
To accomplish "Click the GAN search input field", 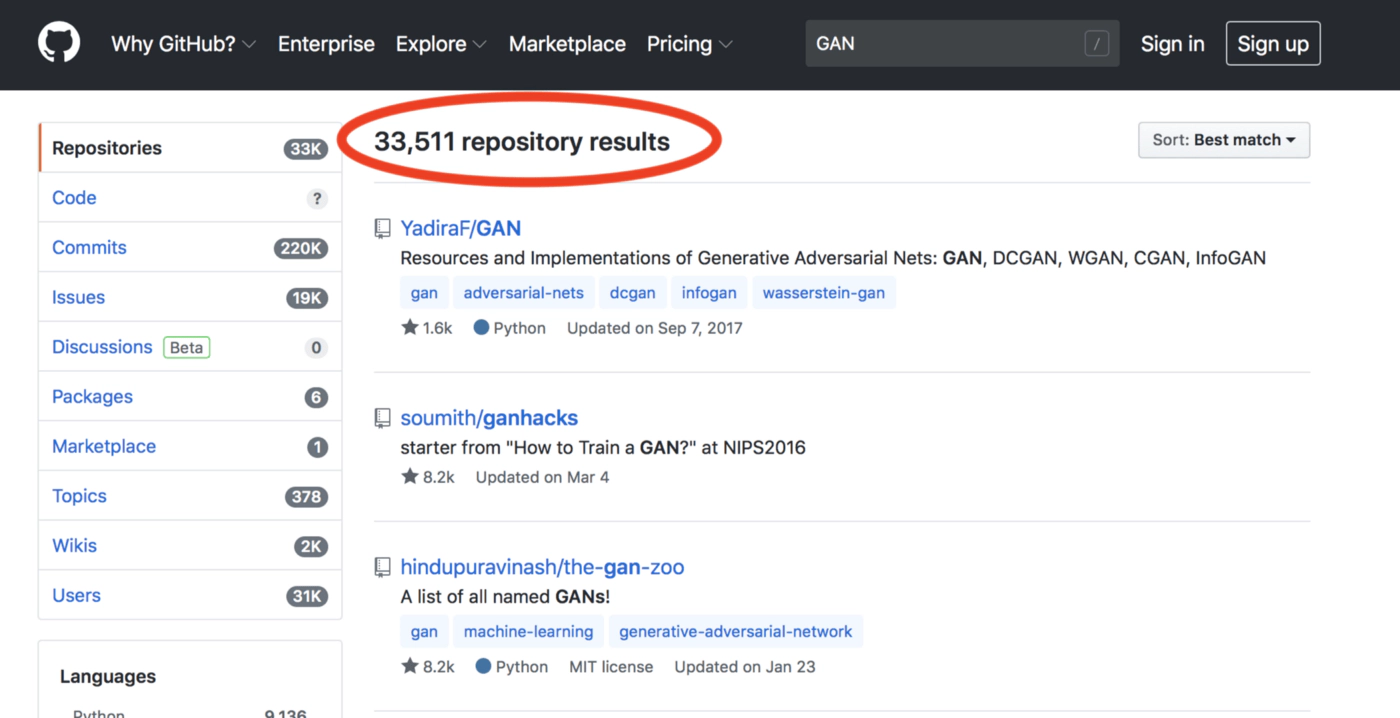I will [x=940, y=44].
